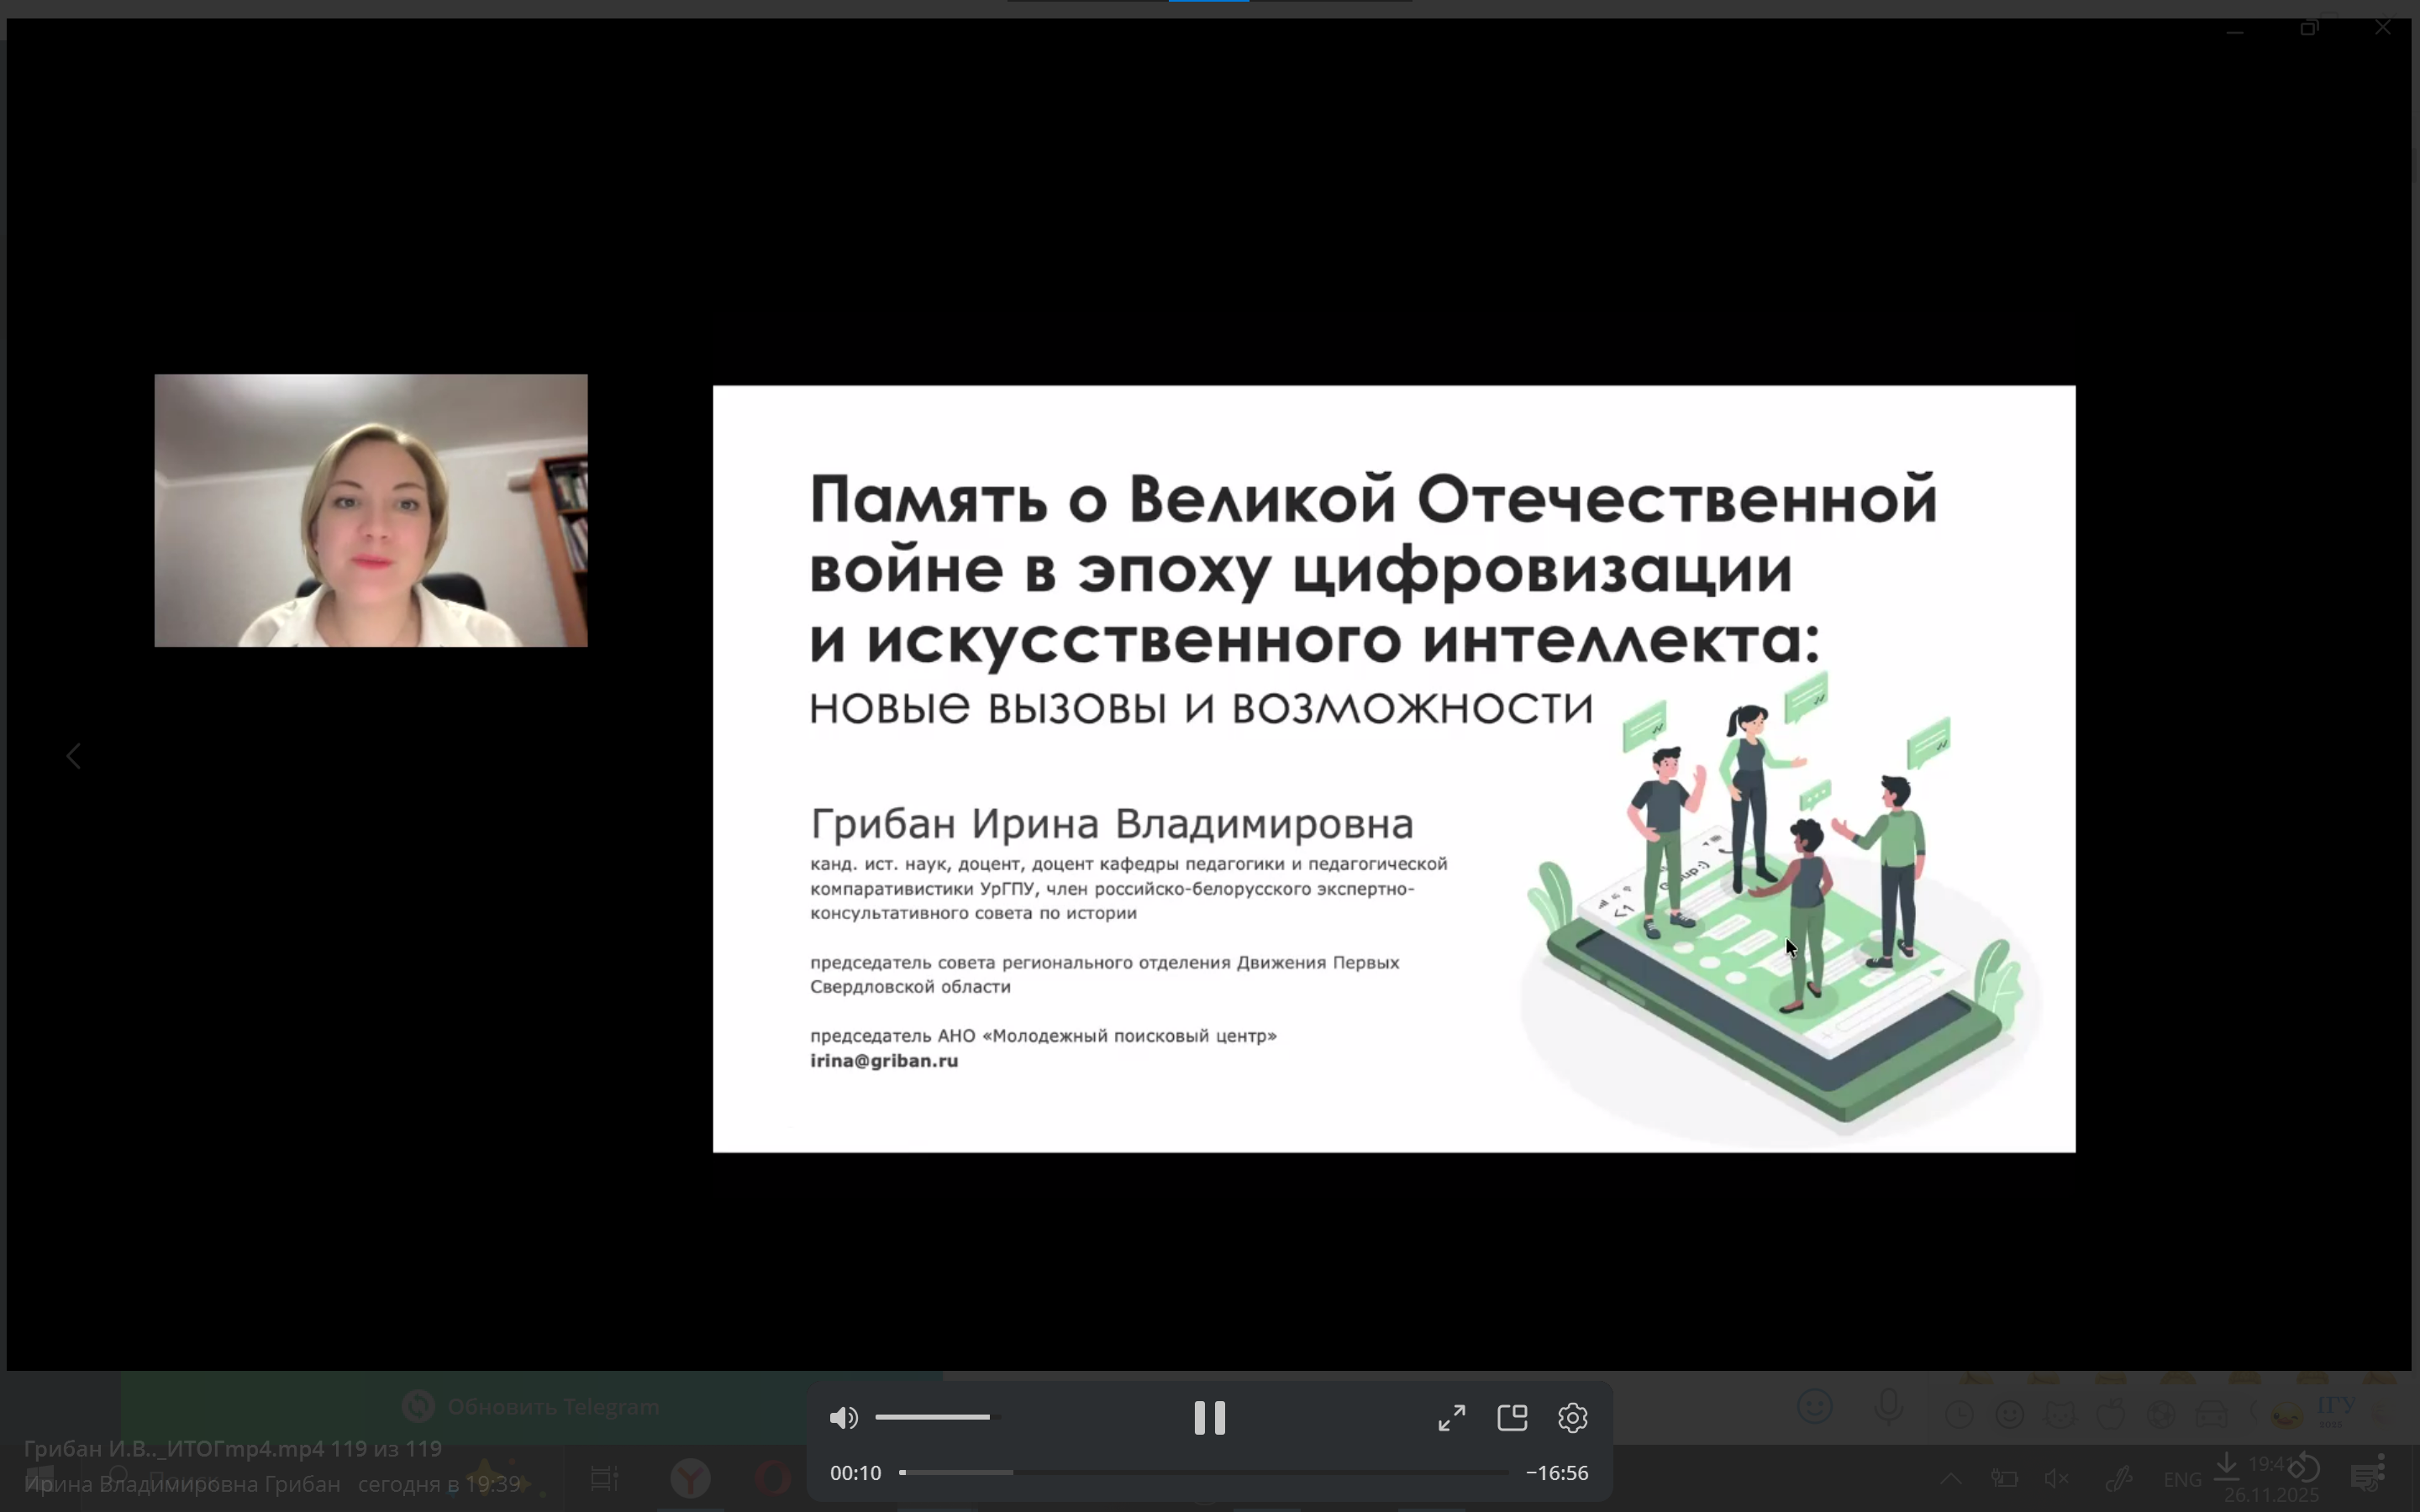Pause the playing video
Image resolution: width=2420 pixels, height=1512 pixels.
[x=1209, y=1417]
